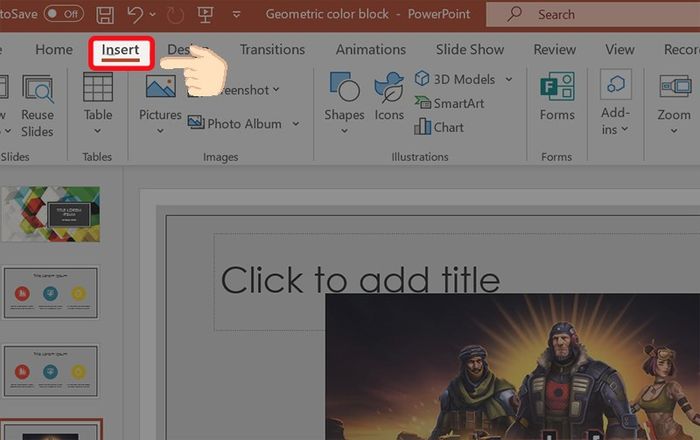
Task: Start presentation from beginning icon
Action: 205,14
